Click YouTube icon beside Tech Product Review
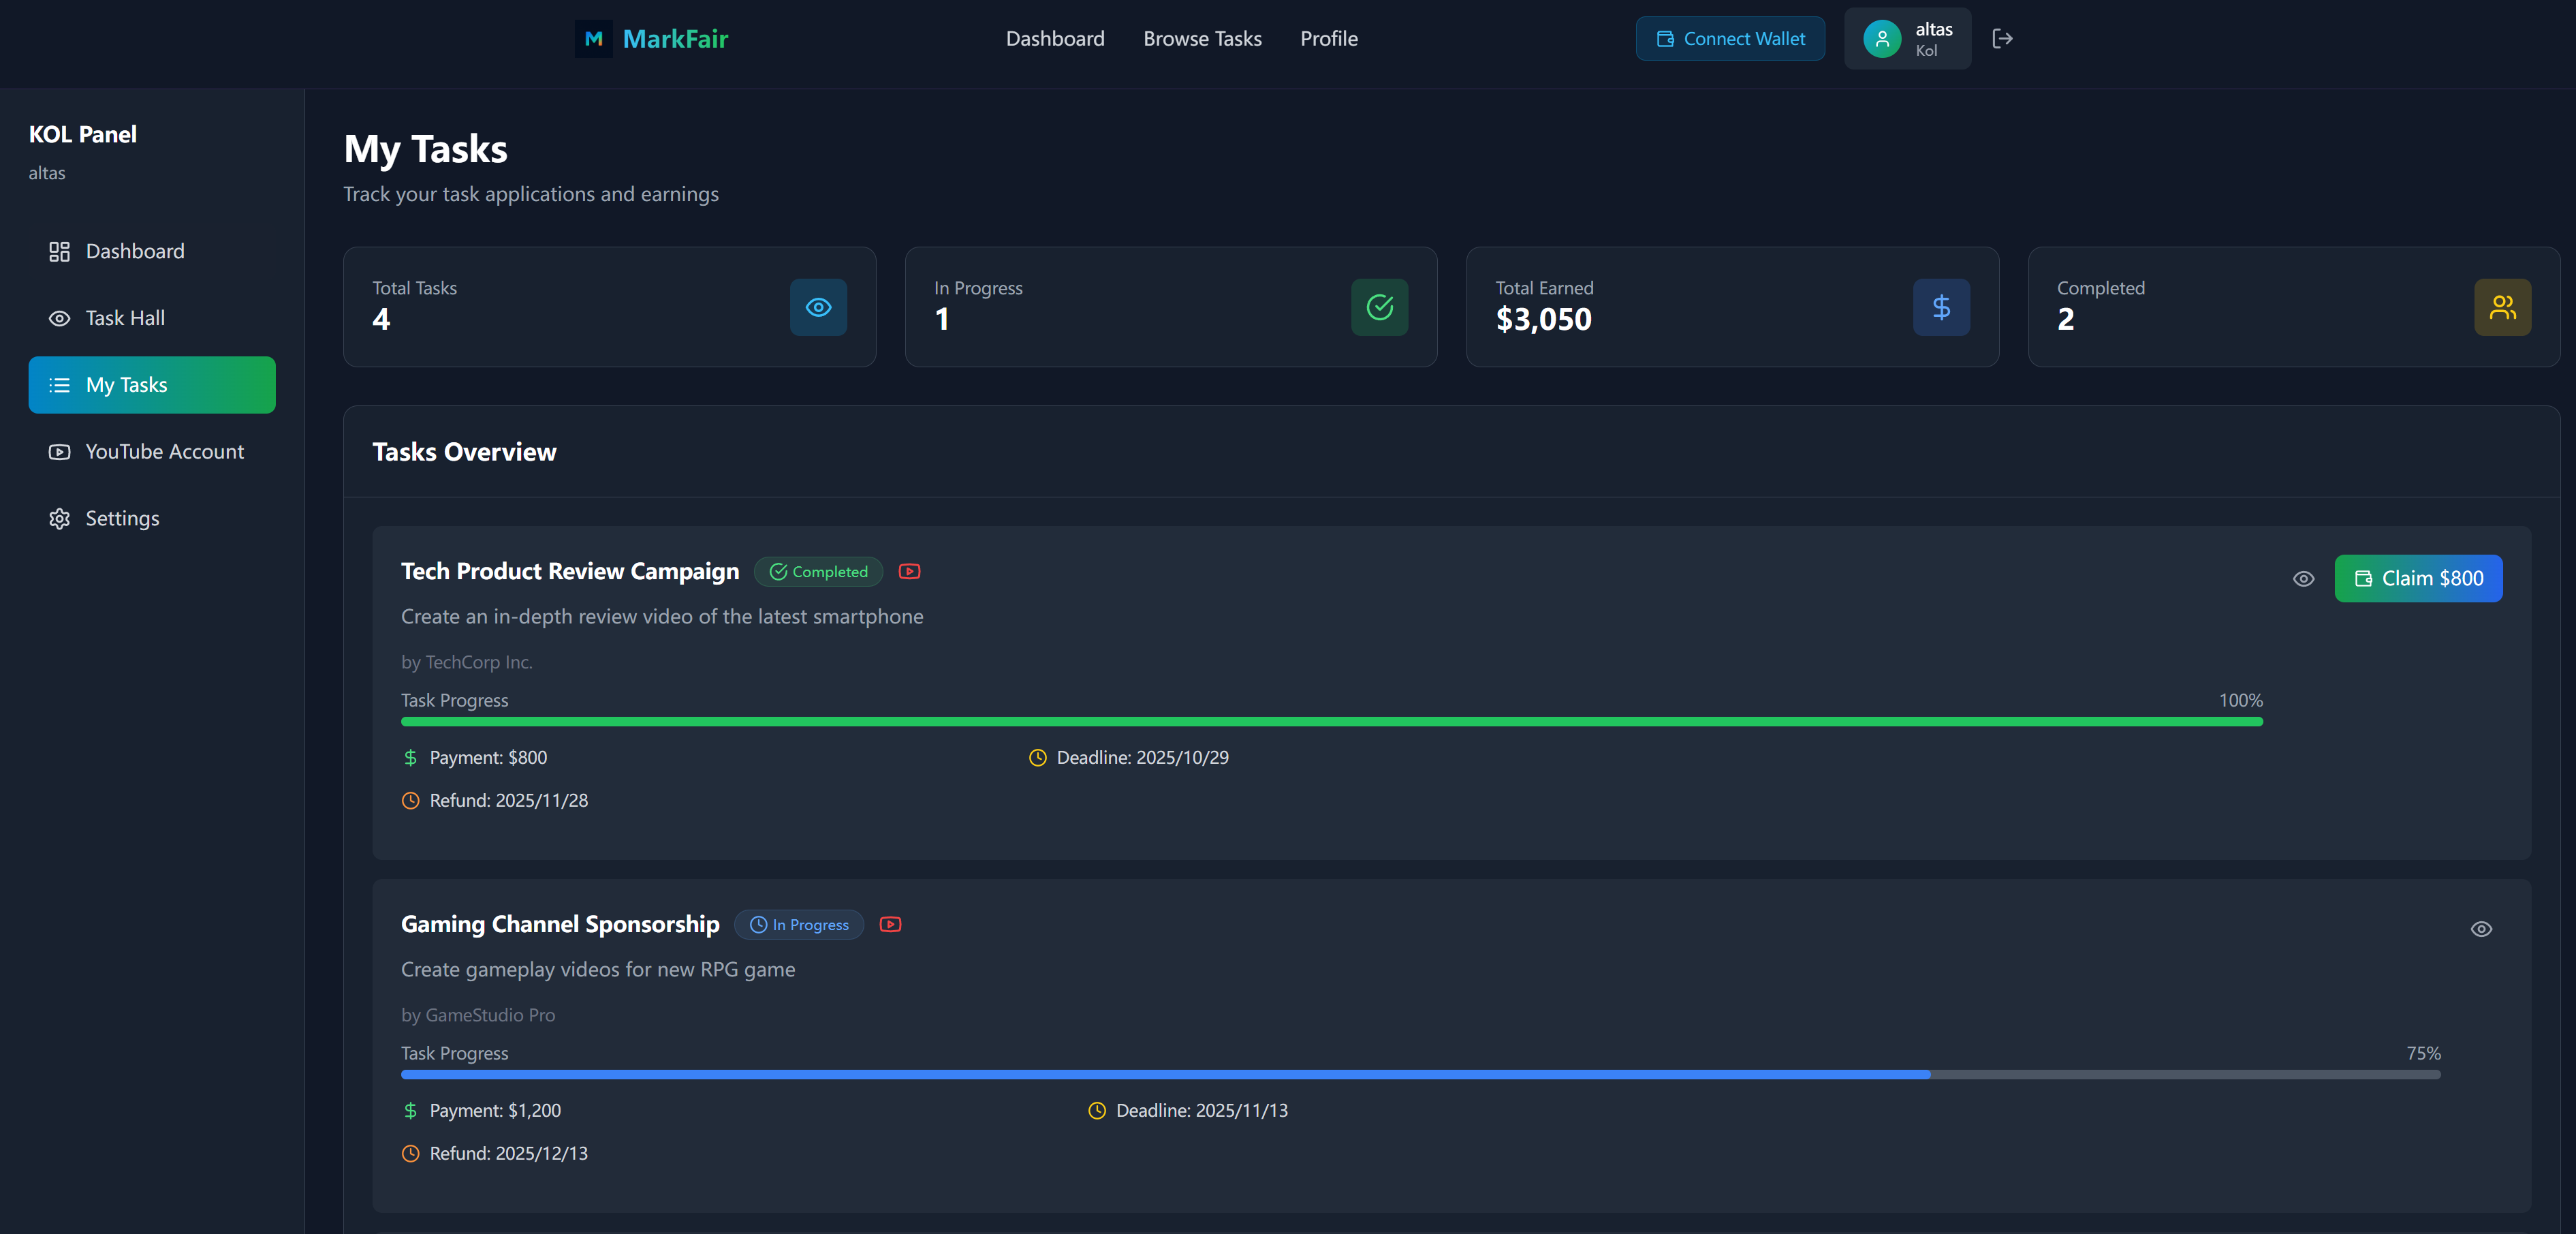The image size is (2576, 1234). tap(909, 571)
